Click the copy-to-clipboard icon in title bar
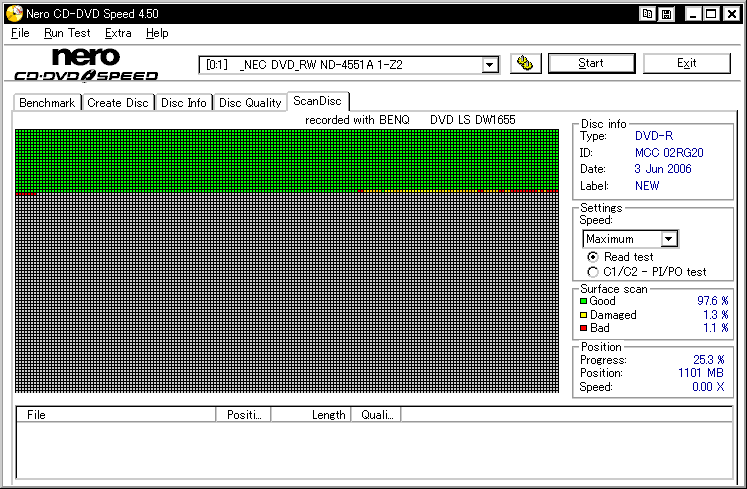747x489 pixels. pyautogui.click(x=647, y=14)
